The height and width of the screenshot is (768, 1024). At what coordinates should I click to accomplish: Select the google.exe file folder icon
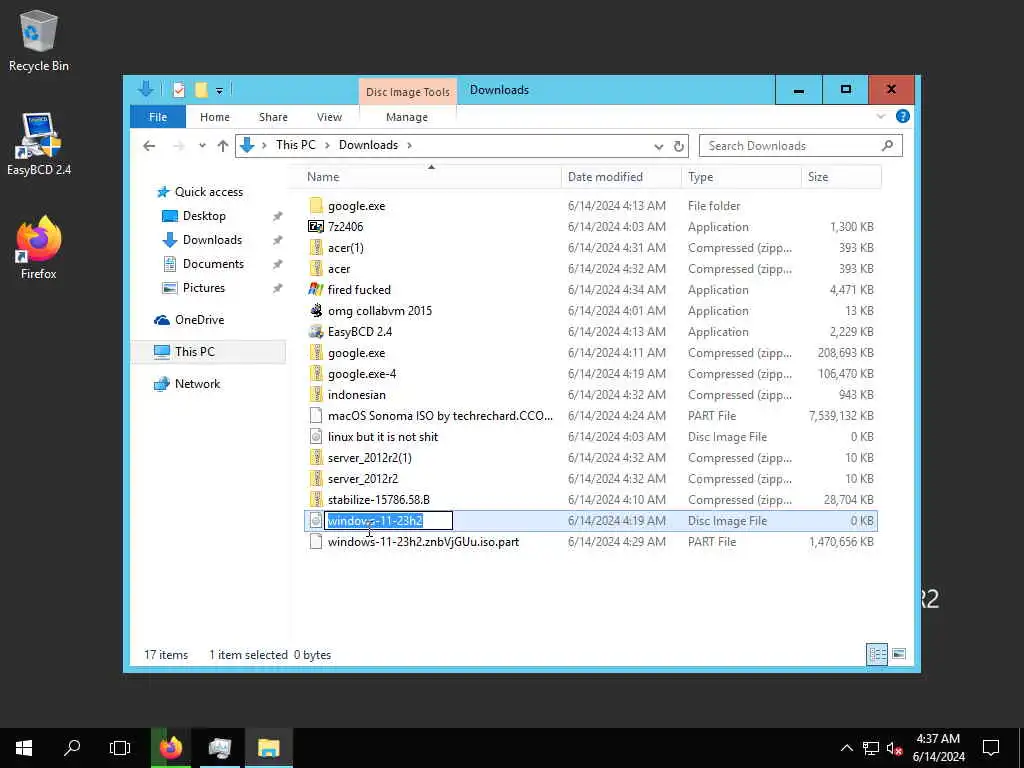click(x=316, y=206)
